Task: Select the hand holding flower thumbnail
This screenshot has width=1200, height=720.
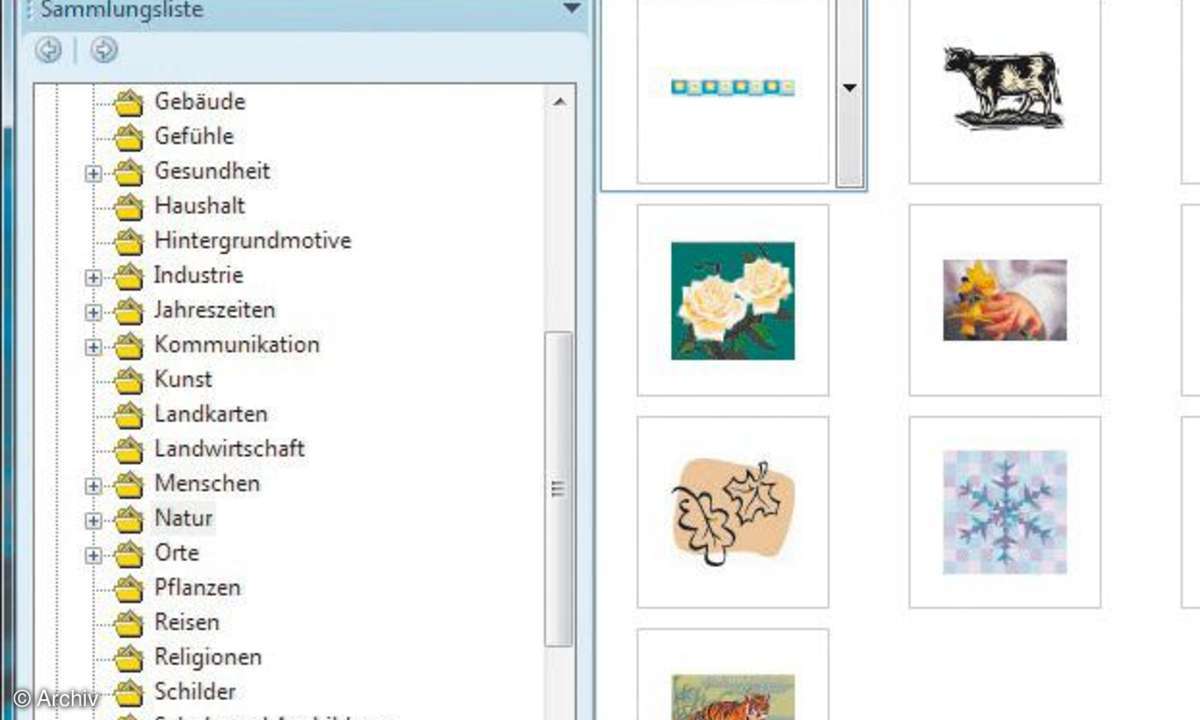Action: point(1005,300)
